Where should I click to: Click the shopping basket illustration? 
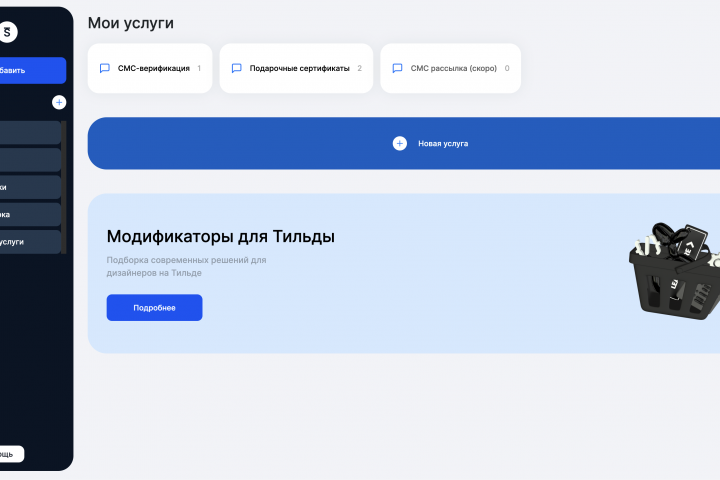point(674,271)
